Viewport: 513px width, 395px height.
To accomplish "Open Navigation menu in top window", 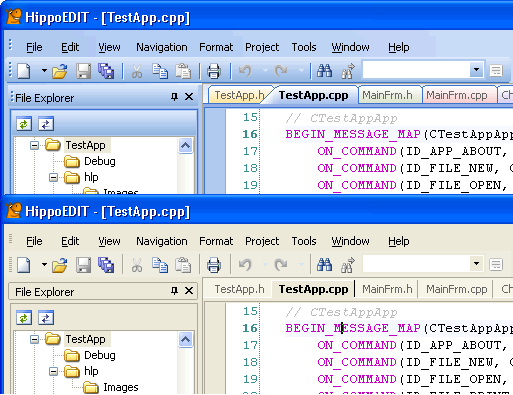I will tap(162, 47).
